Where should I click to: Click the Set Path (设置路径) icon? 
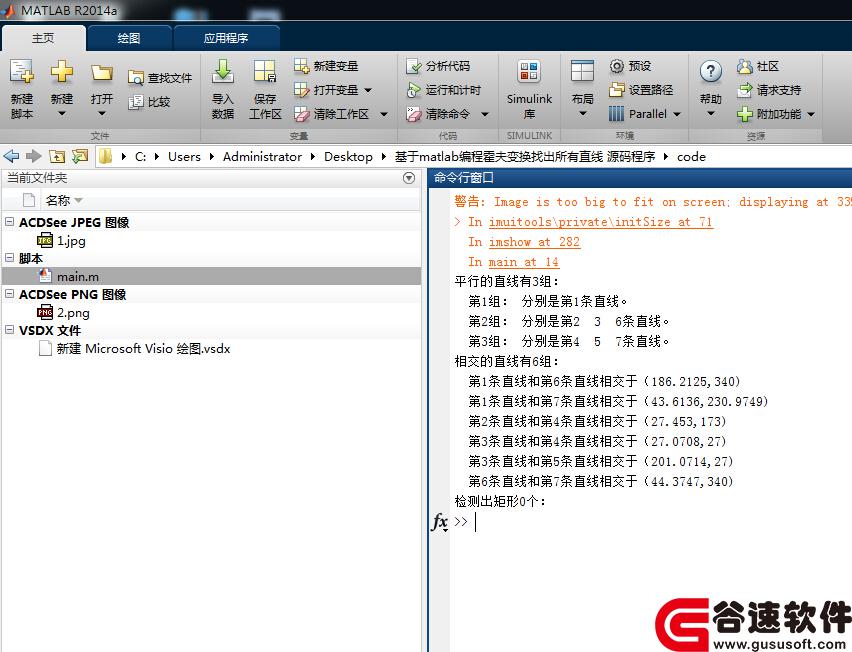[616, 90]
